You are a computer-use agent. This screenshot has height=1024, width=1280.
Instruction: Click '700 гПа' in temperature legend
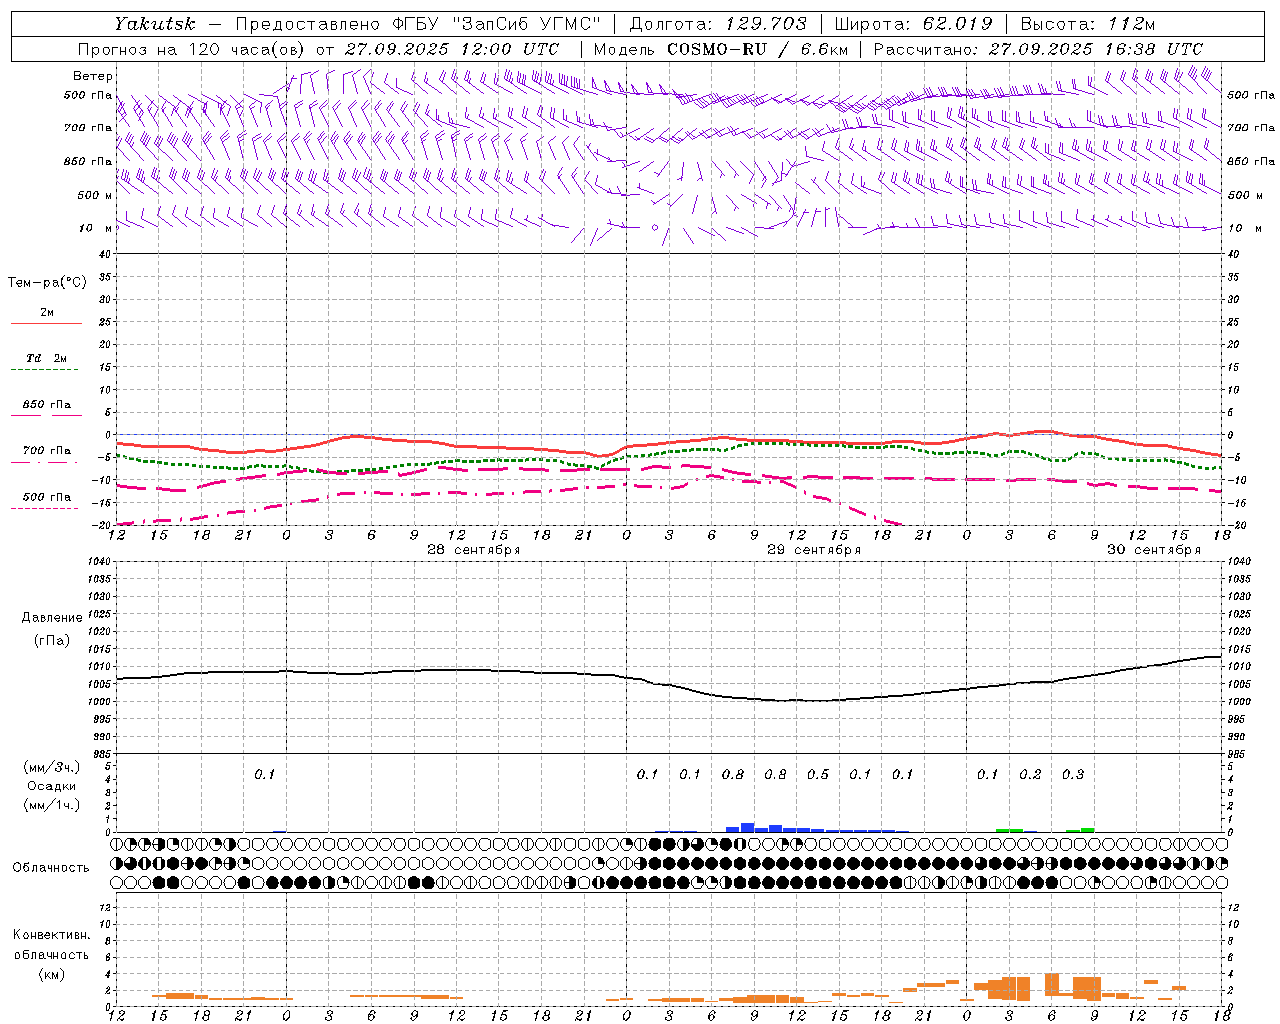pos(47,451)
